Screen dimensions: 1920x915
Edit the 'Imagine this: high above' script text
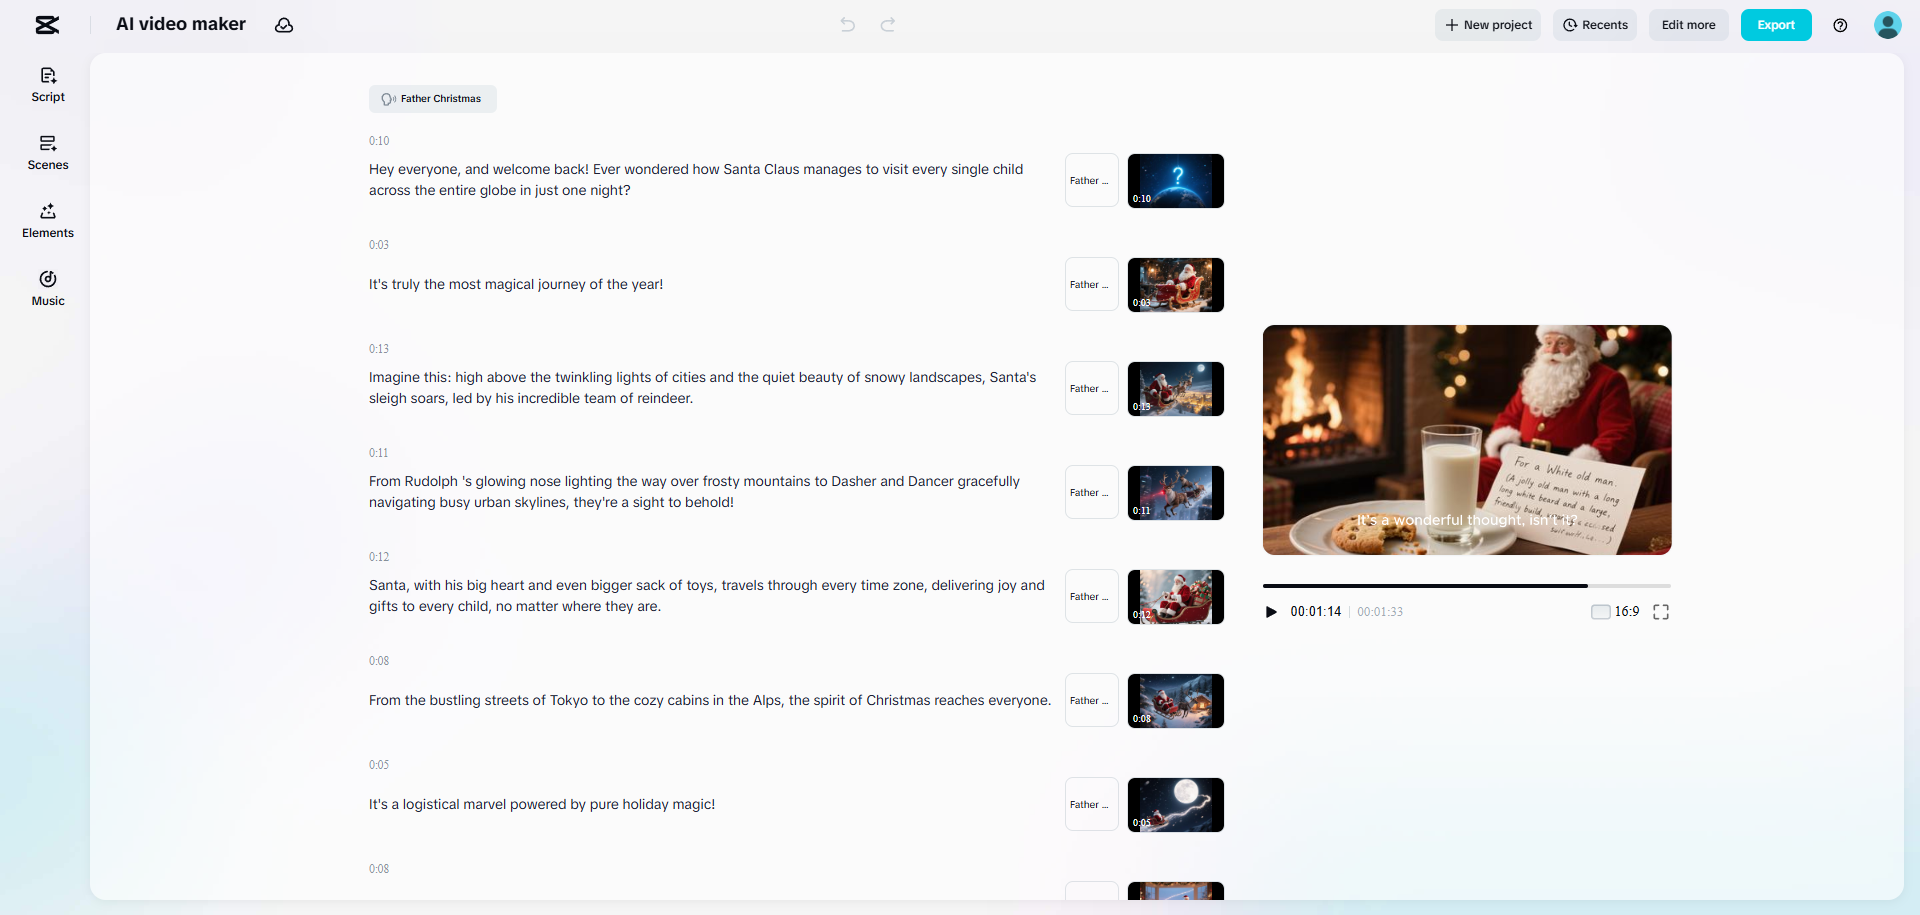pos(702,388)
